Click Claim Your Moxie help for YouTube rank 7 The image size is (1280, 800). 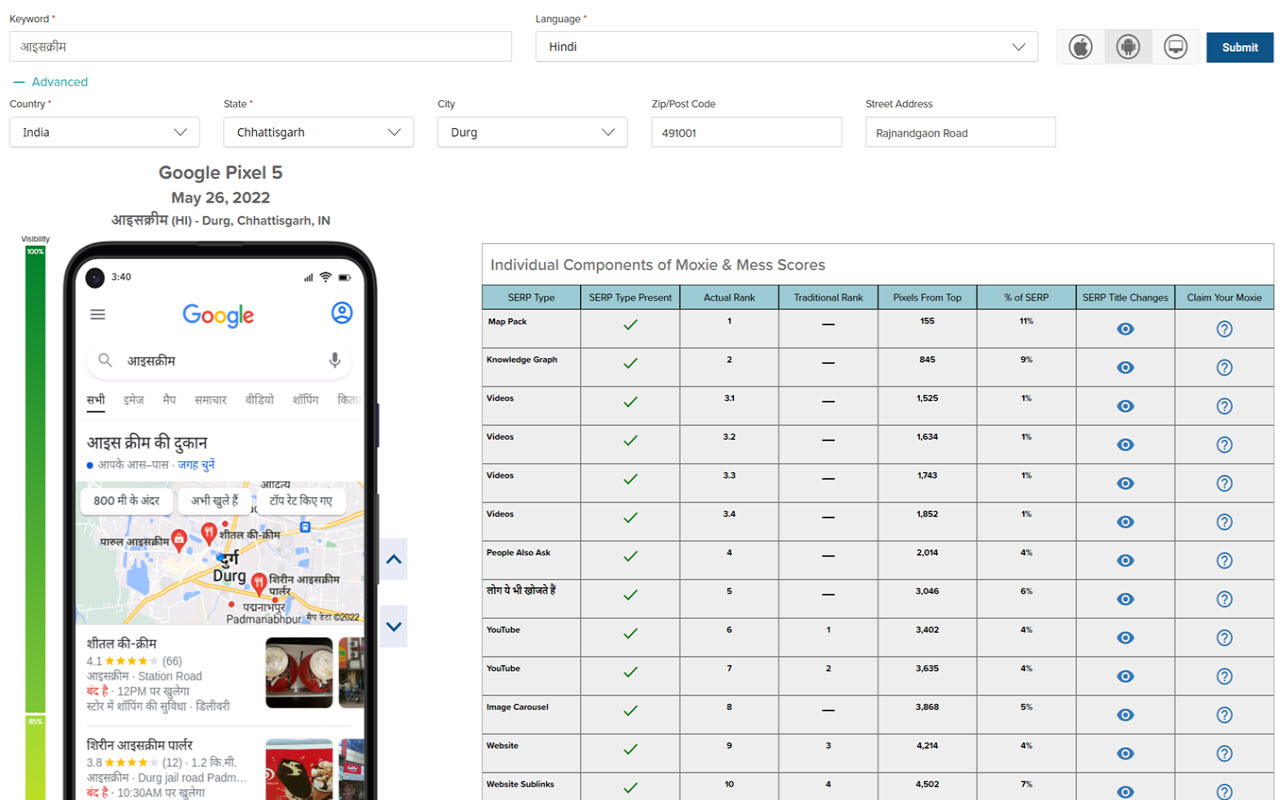tap(1224, 676)
